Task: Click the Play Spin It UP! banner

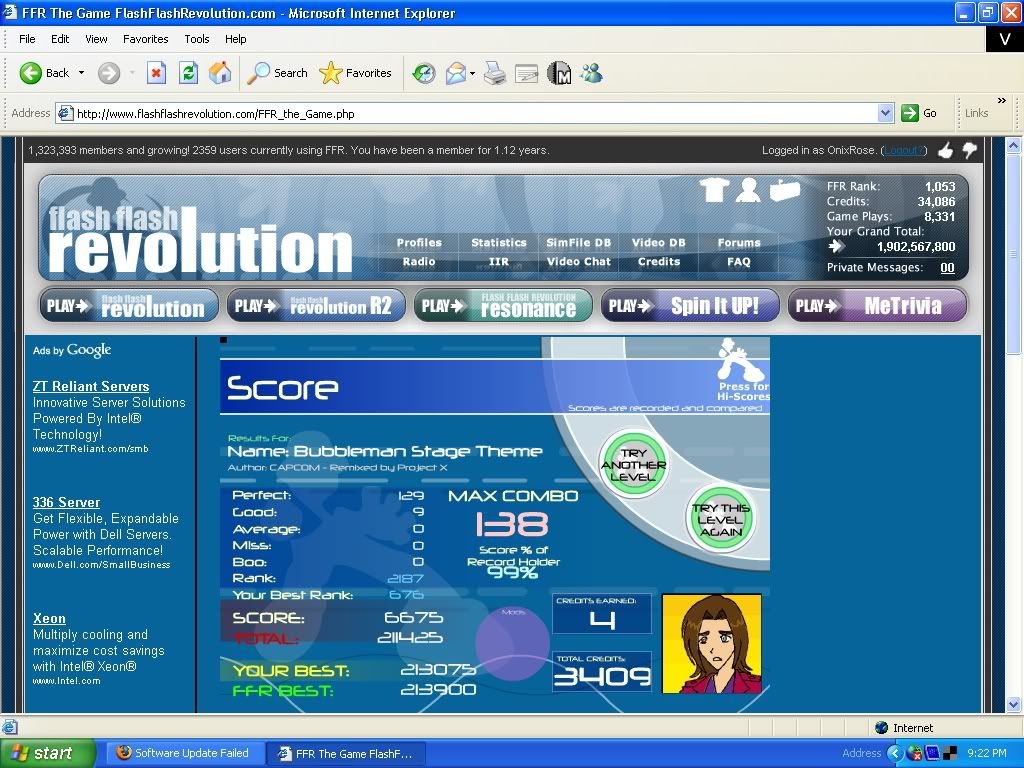Action: (690, 306)
